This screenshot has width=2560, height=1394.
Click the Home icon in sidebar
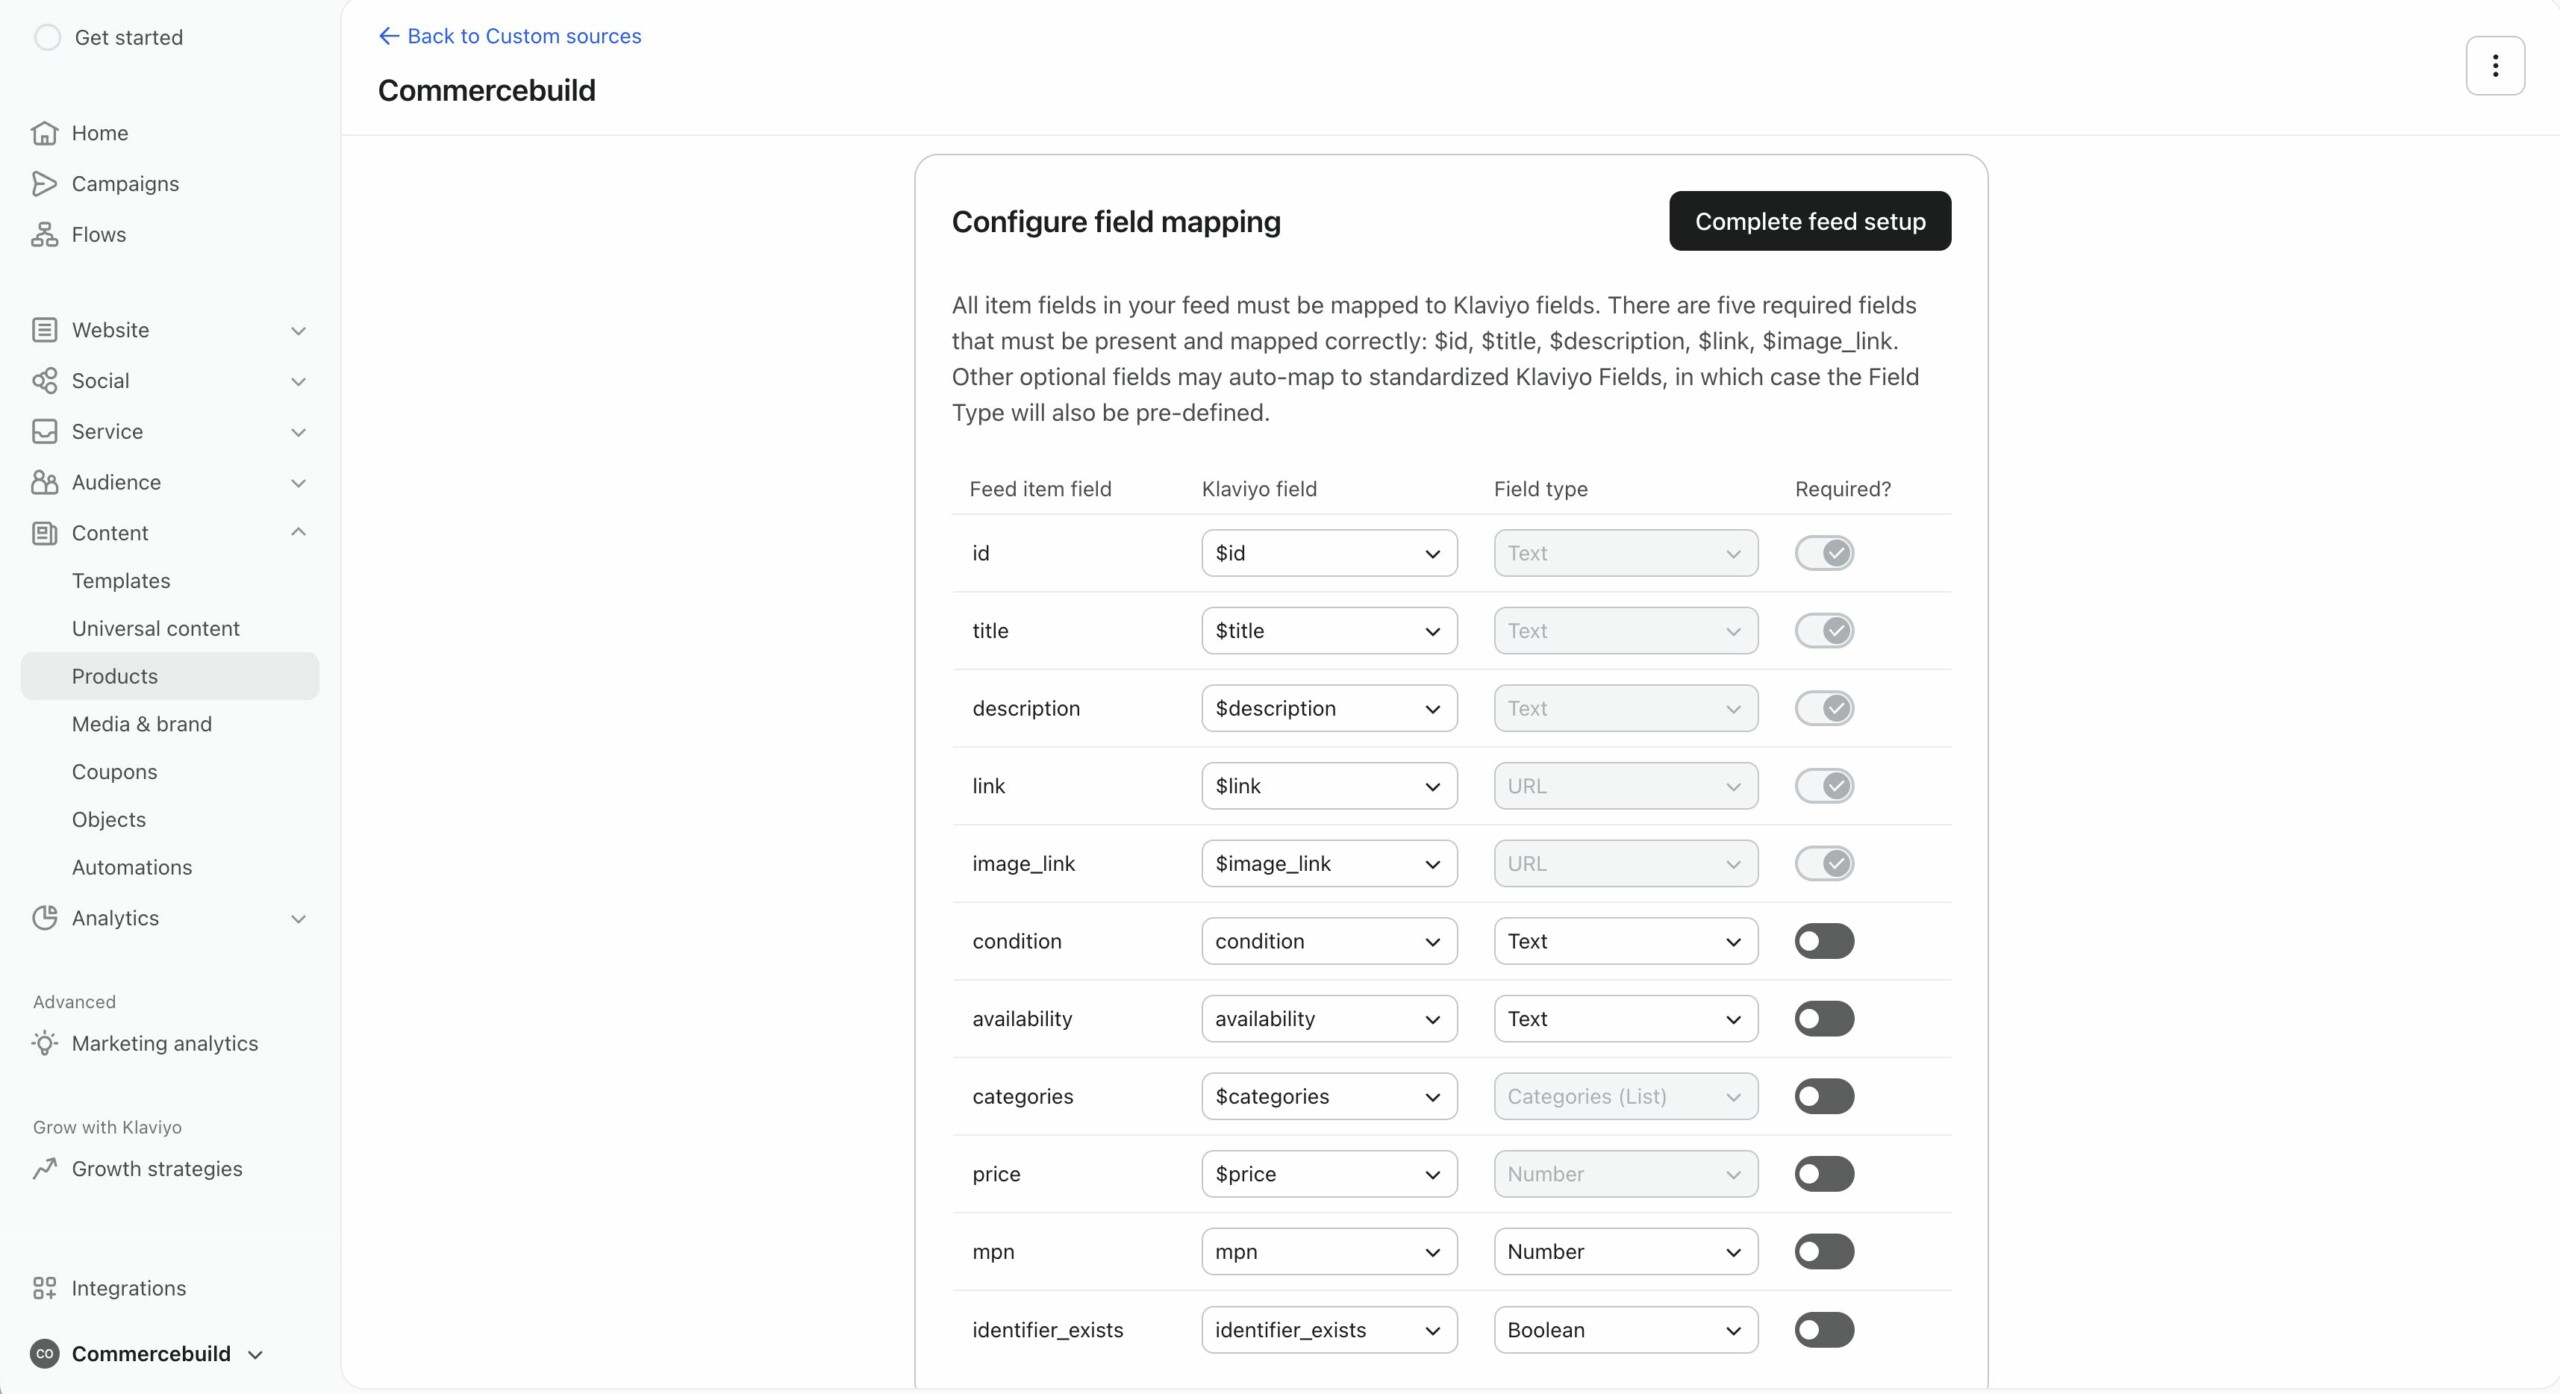pos(44,133)
